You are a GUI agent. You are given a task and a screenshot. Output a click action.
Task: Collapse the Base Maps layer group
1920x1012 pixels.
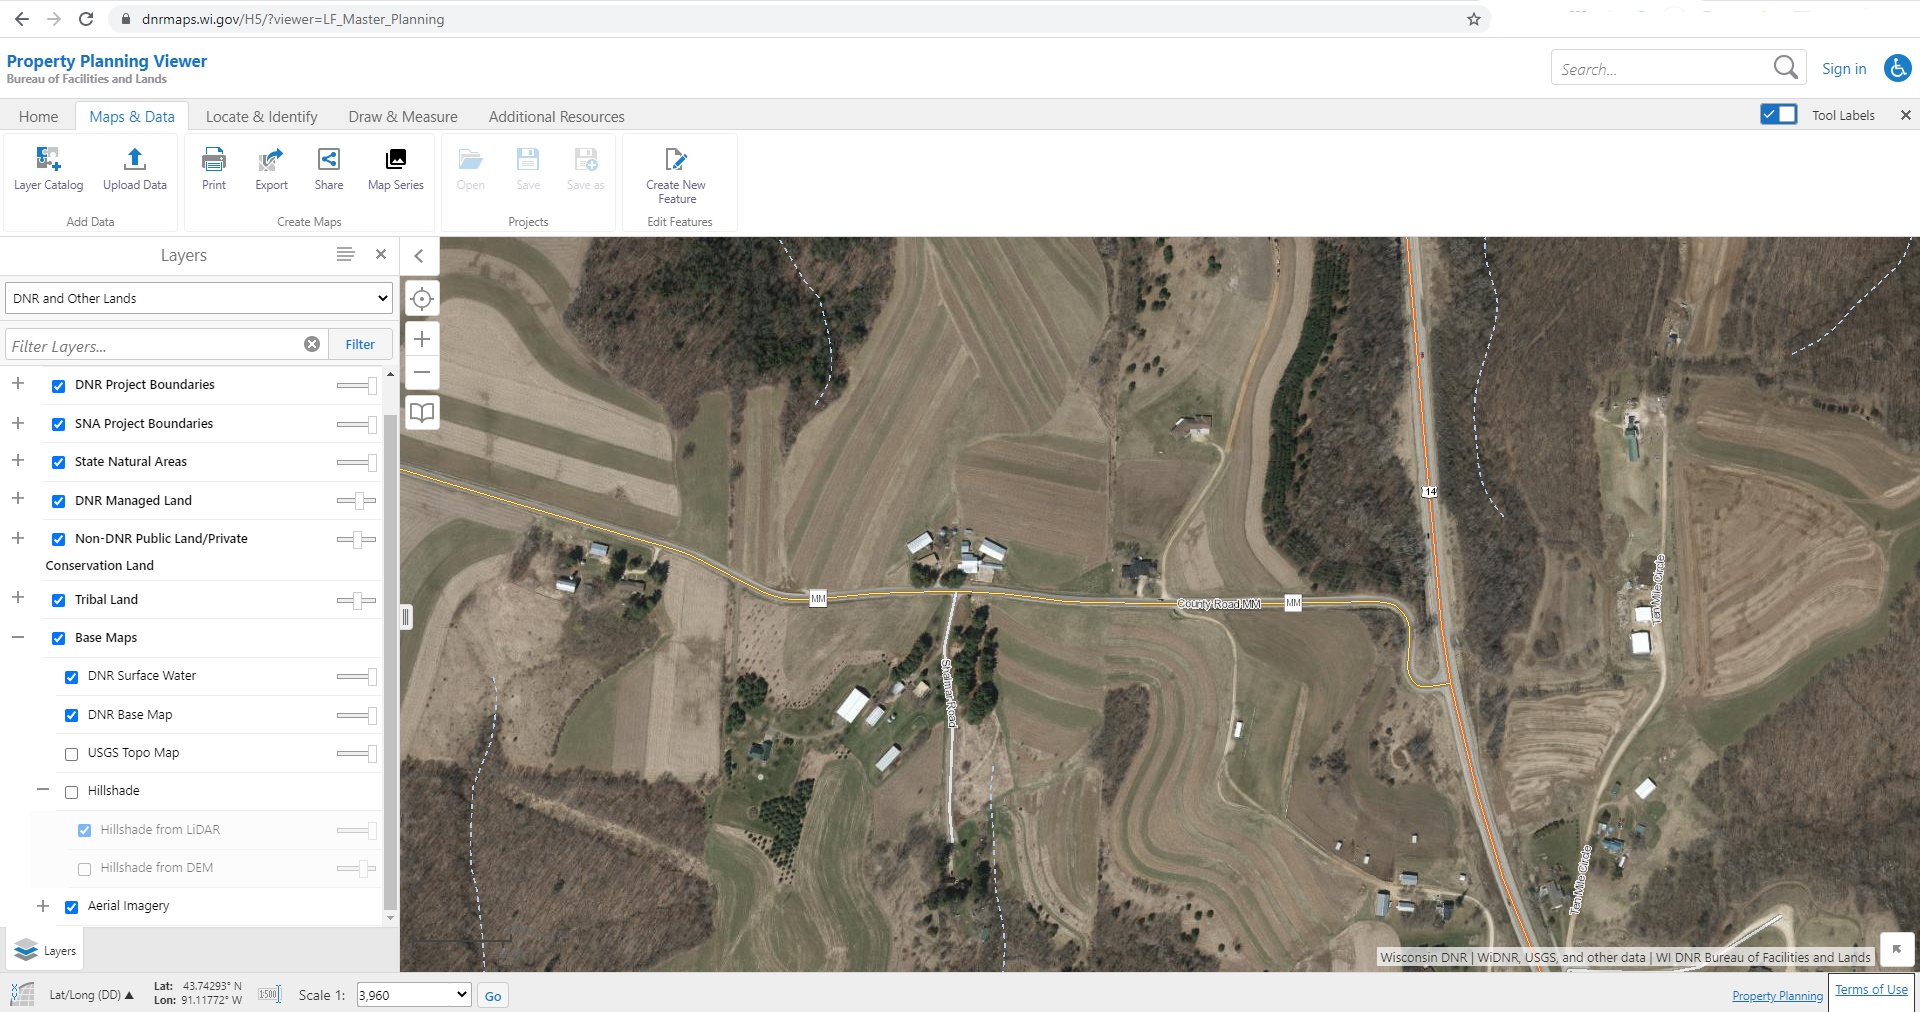click(18, 637)
